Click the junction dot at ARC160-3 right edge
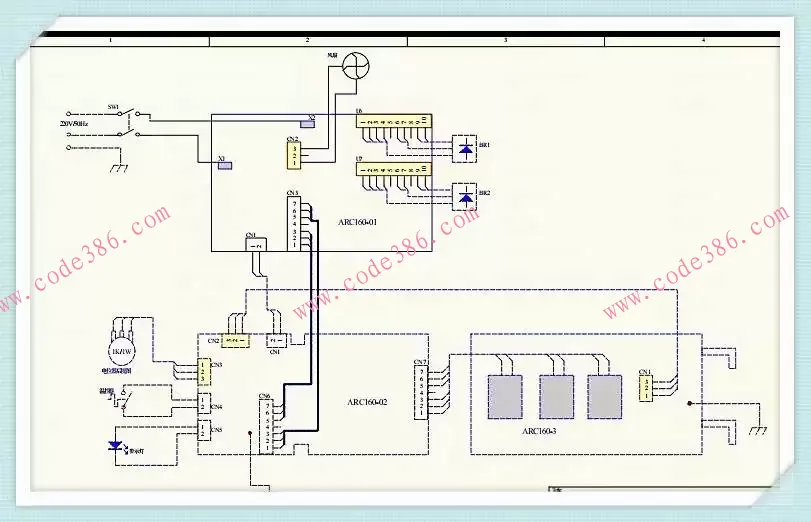 point(689,403)
